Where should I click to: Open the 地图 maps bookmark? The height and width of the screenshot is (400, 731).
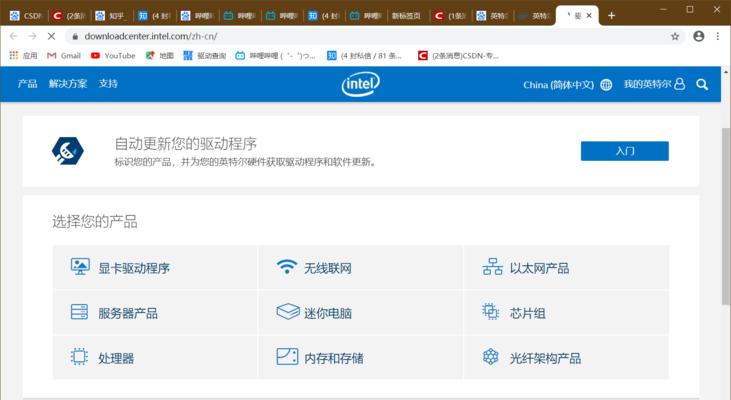tap(159, 55)
